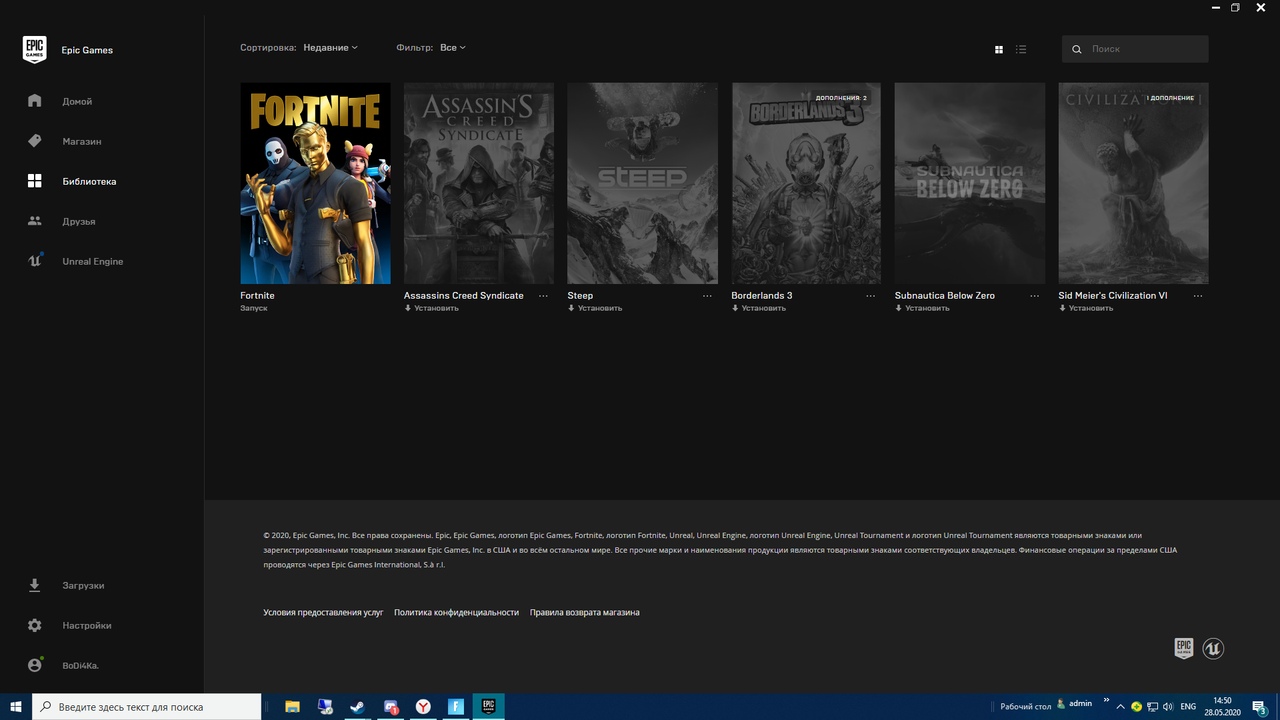Install Sid Meier's Civilization VI
This screenshot has height=720, width=1280.
tap(1086, 308)
